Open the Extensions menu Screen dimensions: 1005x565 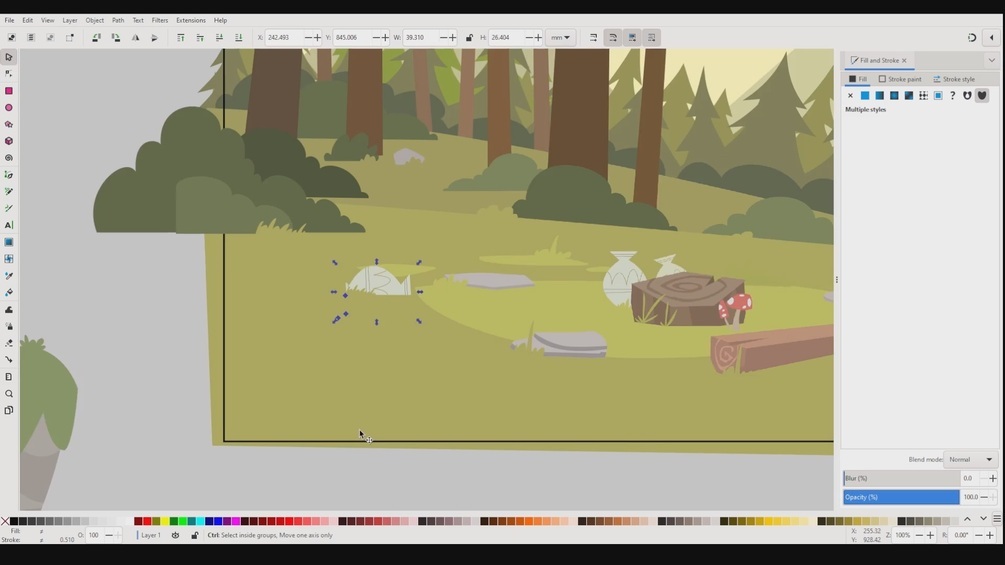pyautogui.click(x=191, y=20)
